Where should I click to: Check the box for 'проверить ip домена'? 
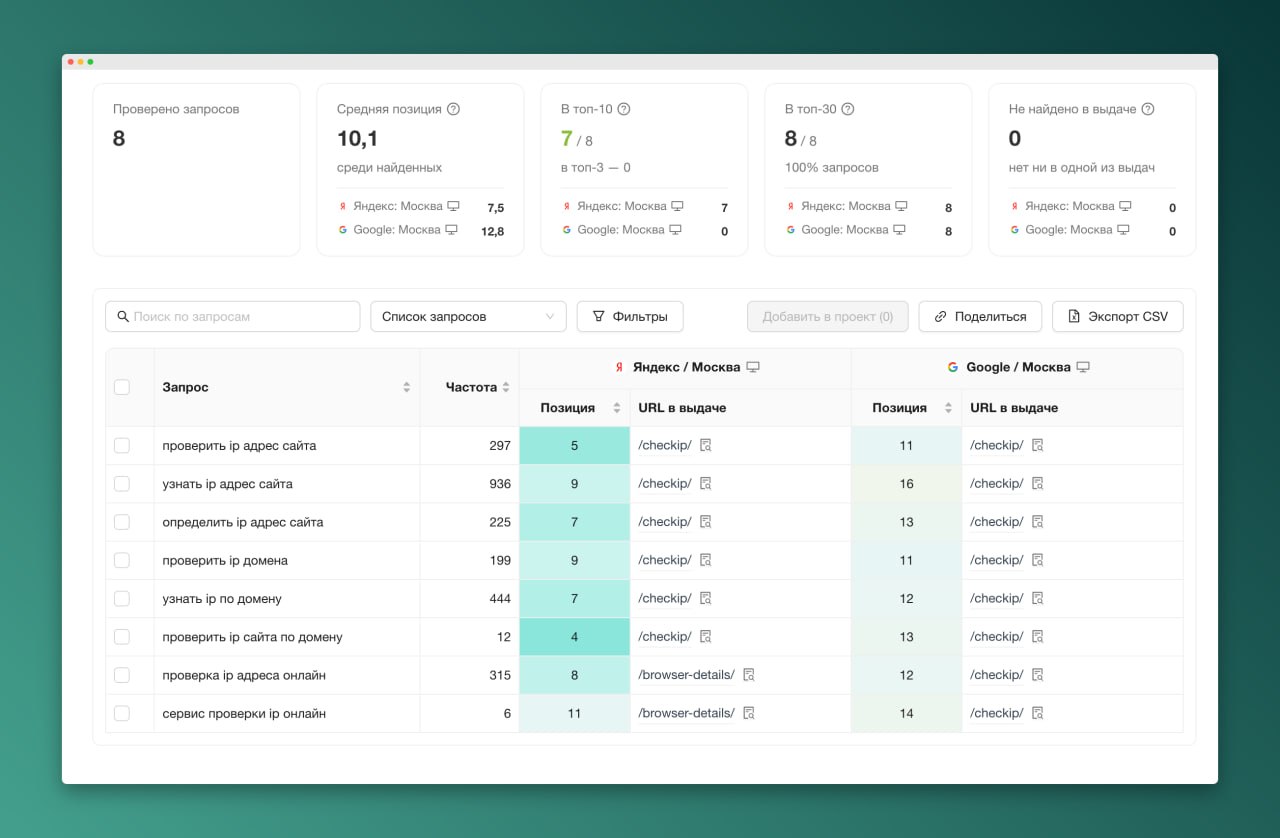click(122, 560)
